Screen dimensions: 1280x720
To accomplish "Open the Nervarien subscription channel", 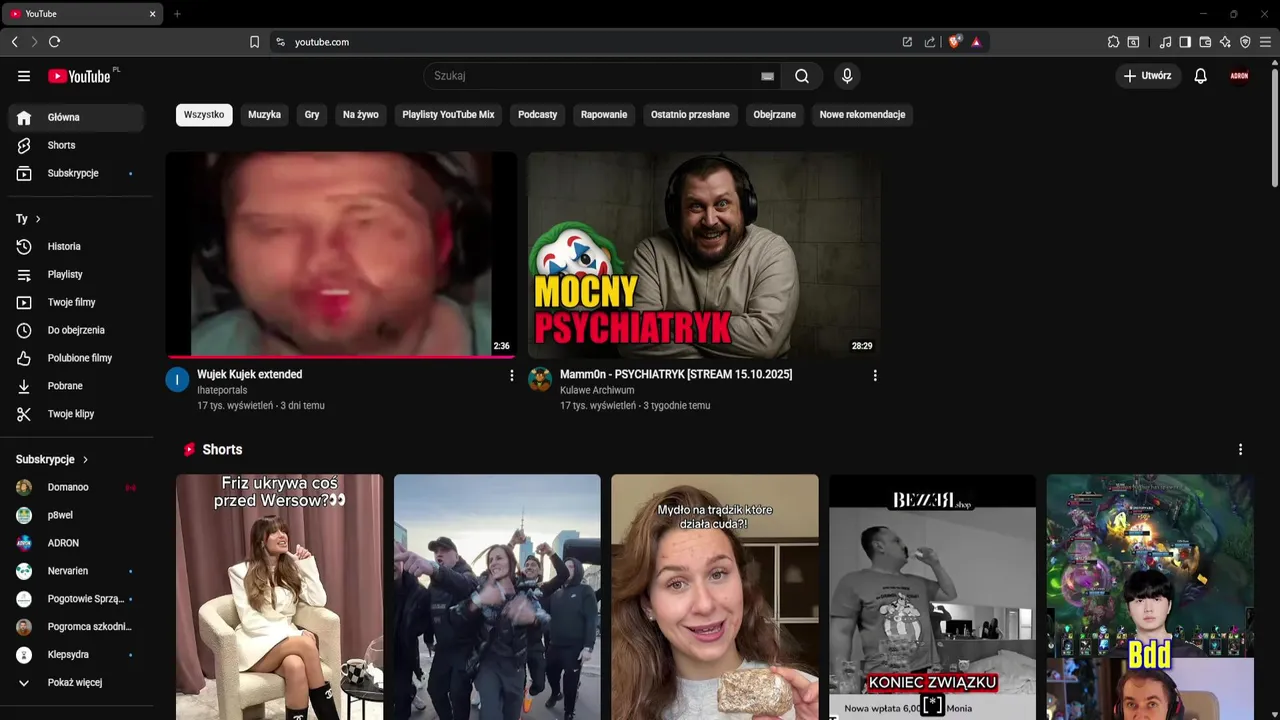I will pos(76,571).
